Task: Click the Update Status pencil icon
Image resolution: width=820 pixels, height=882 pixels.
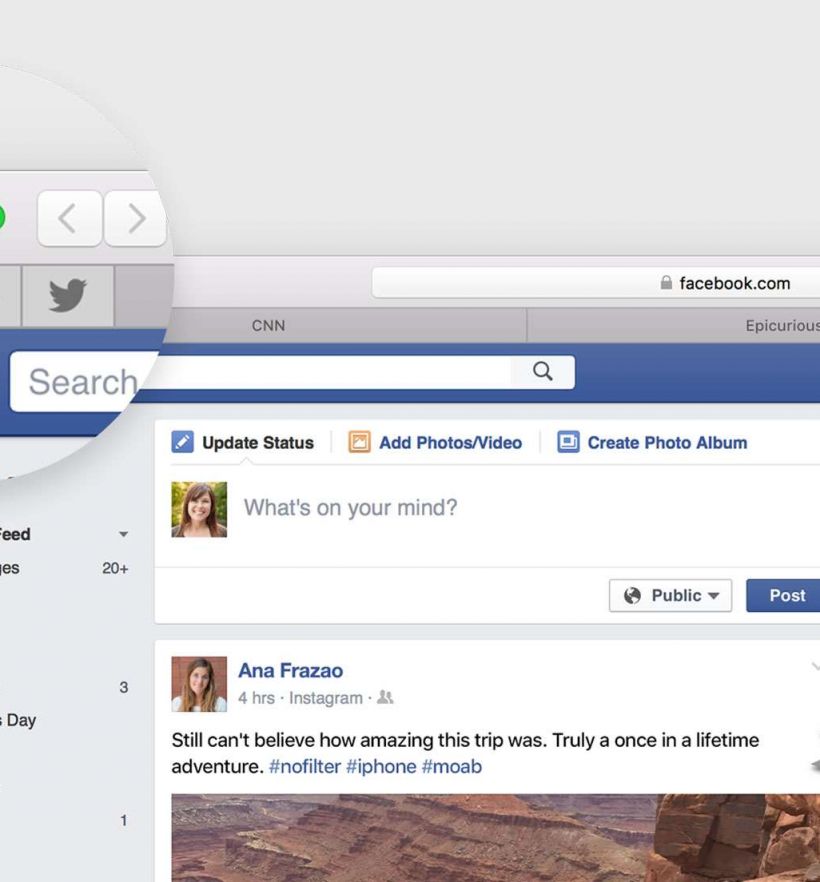Action: click(x=182, y=442)
